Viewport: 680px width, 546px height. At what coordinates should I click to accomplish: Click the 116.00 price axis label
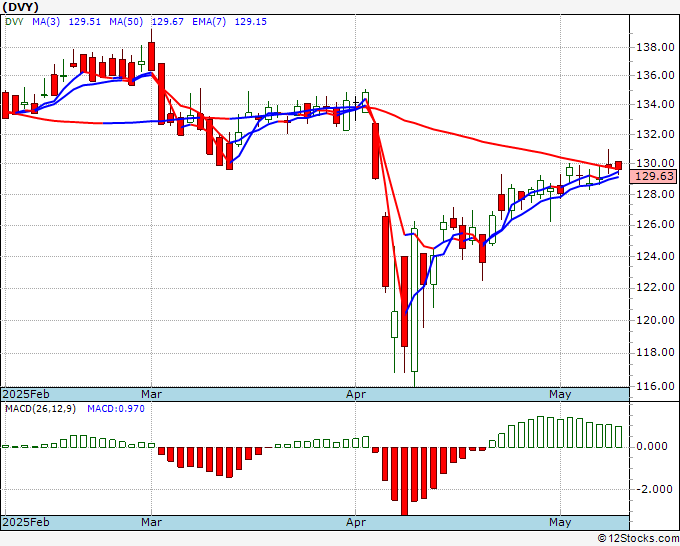coord(655,386)
